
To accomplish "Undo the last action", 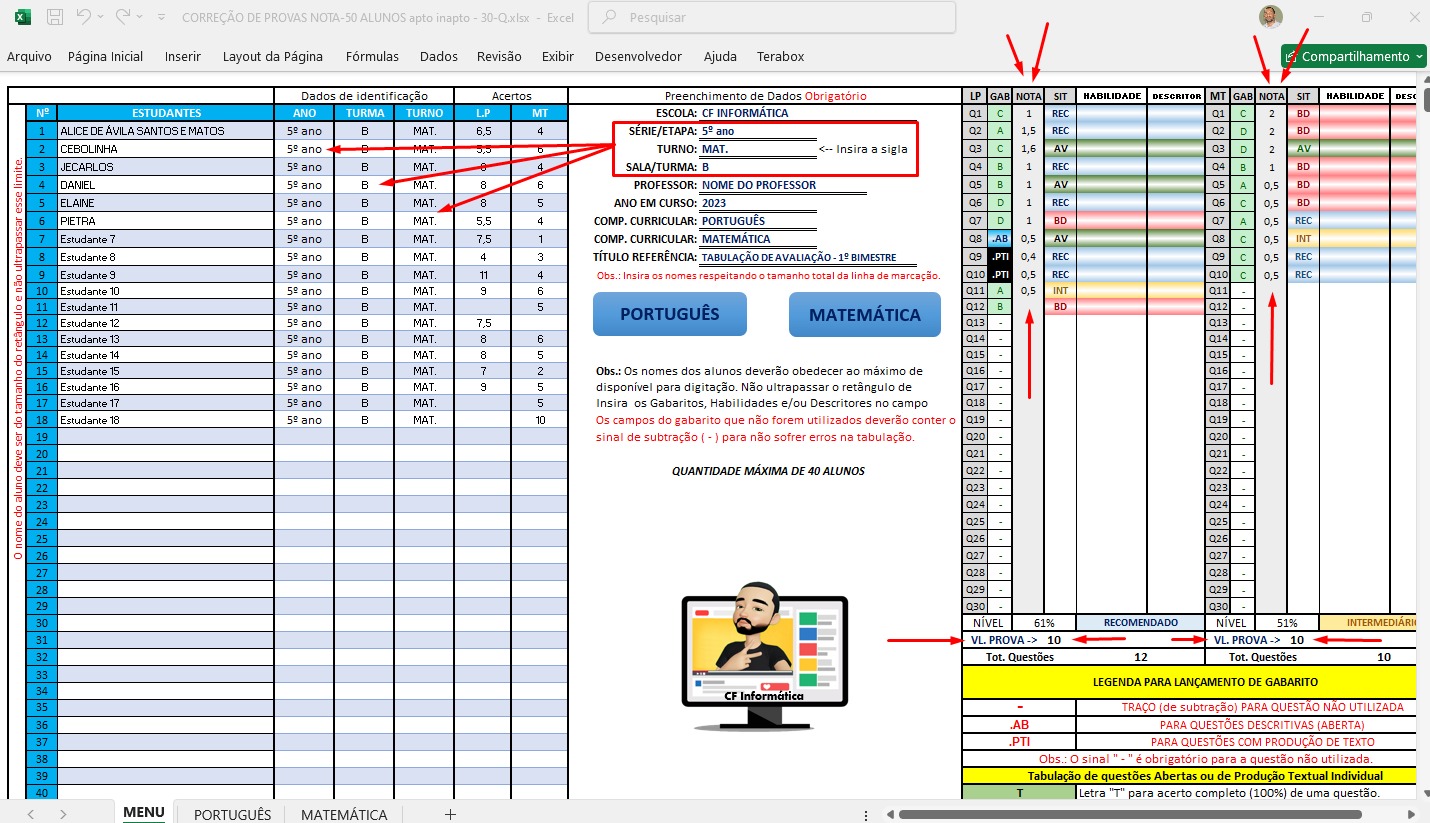I will [x=85, y=17].
